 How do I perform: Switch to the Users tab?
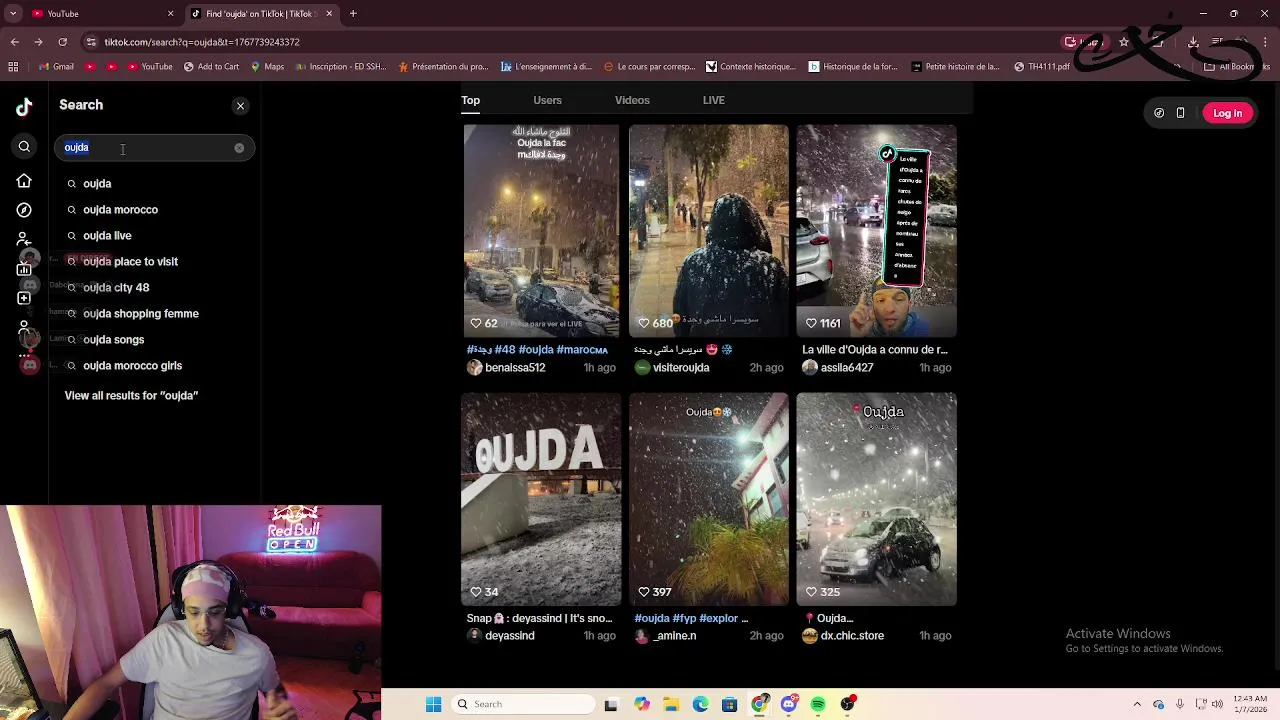(547, 100)
